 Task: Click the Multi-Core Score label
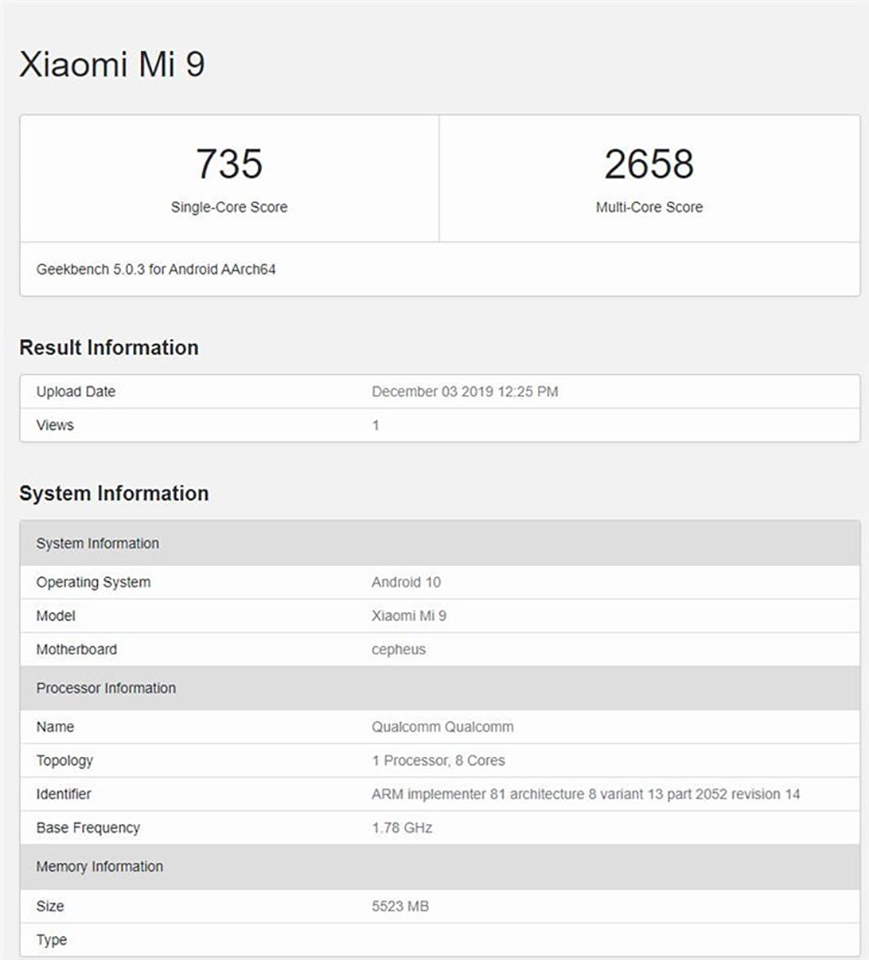(x=649, y=207)
